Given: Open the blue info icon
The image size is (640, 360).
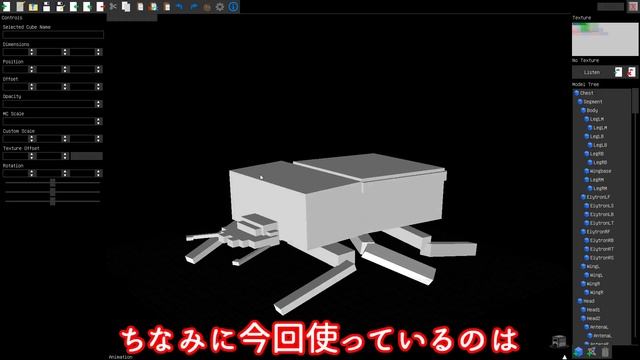Looking at the screenshot, I should [x=233, y=7].
